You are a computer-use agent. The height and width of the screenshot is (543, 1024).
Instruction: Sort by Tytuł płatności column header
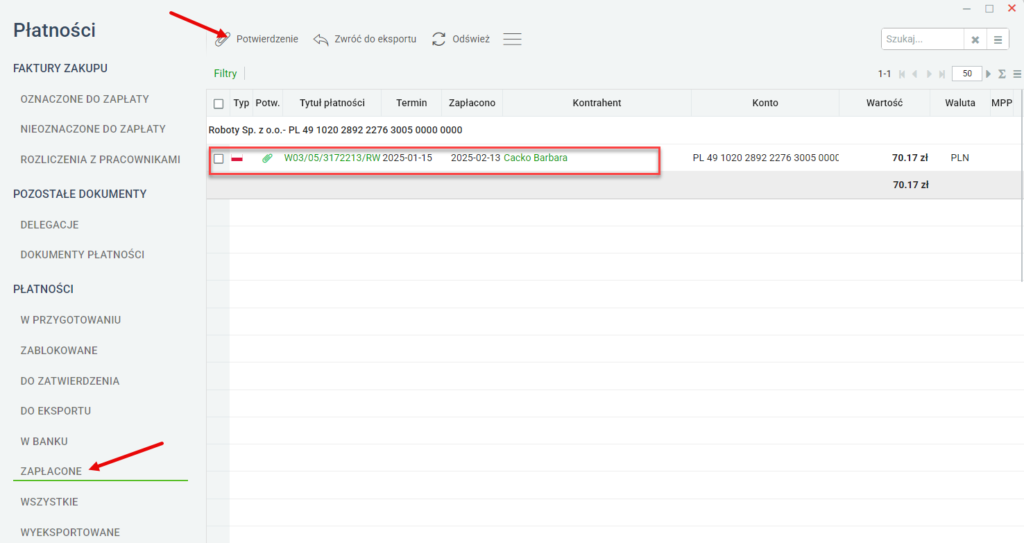point(332,103)
